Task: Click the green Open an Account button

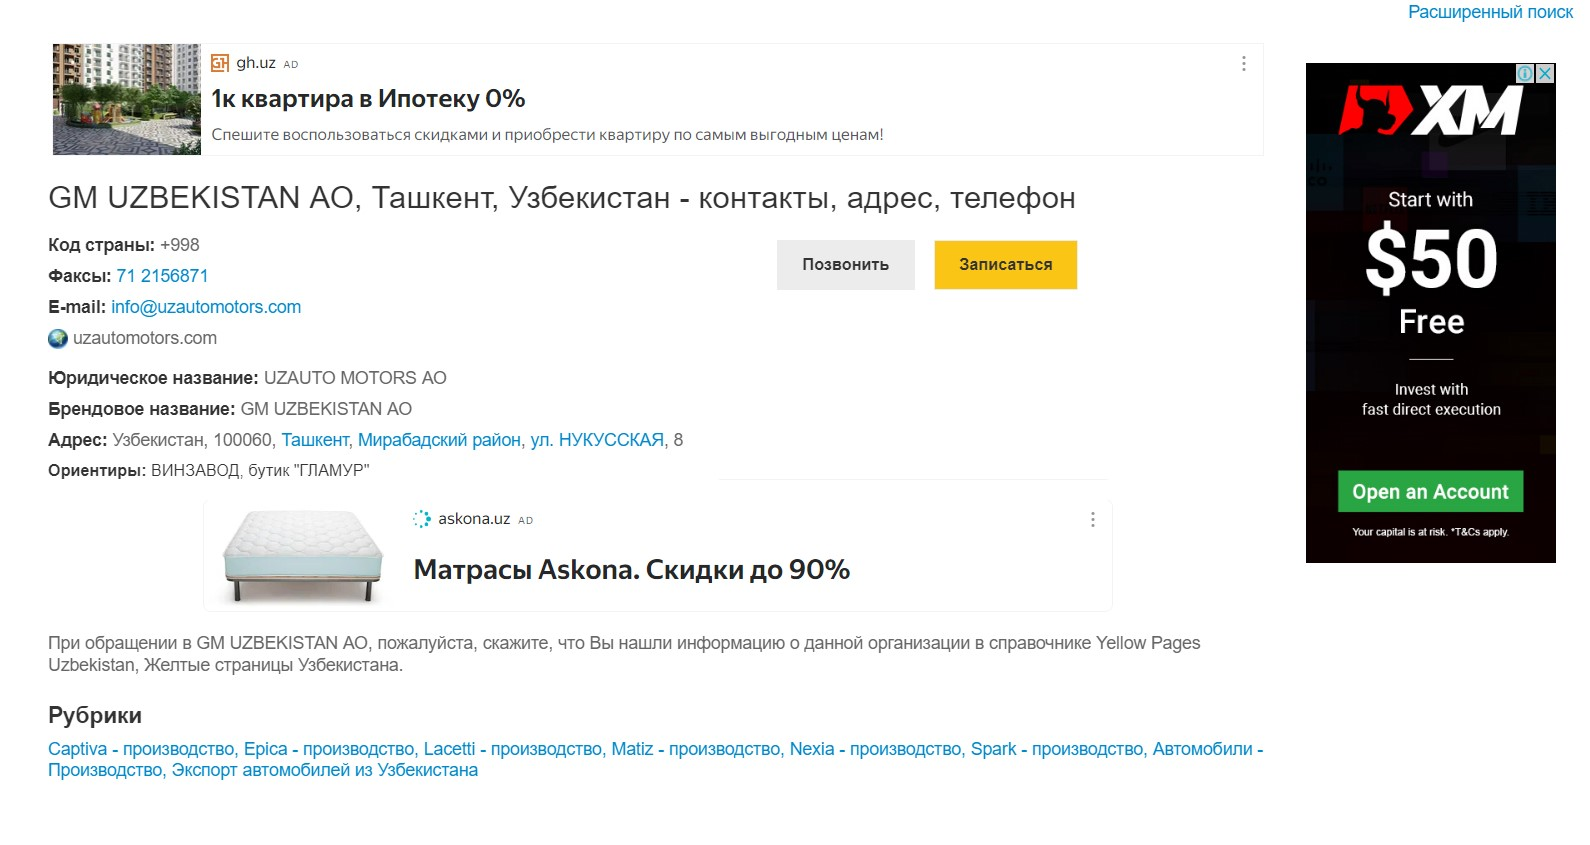Action: (1431, 491)
